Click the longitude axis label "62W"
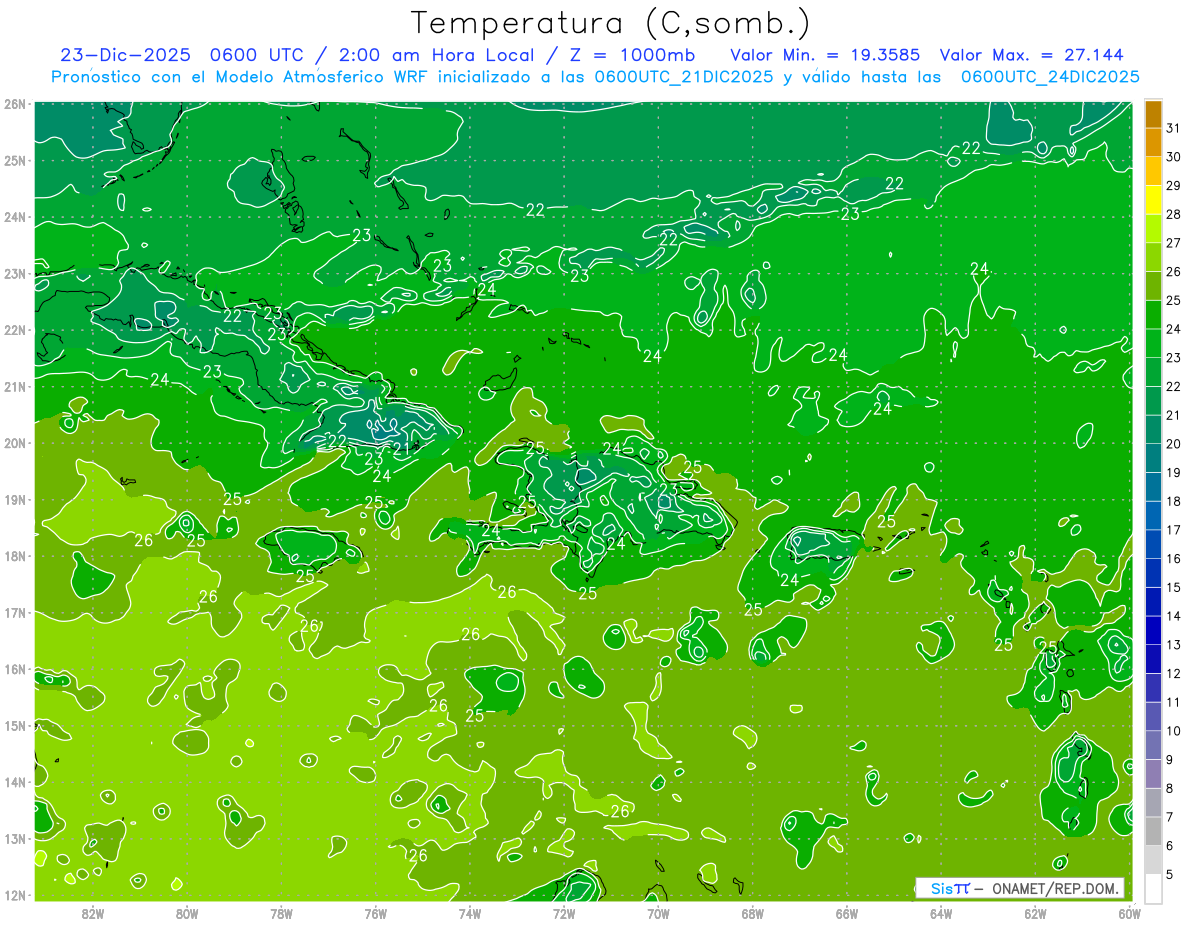Screen dimensions: 1200x927 point(1035,912)
